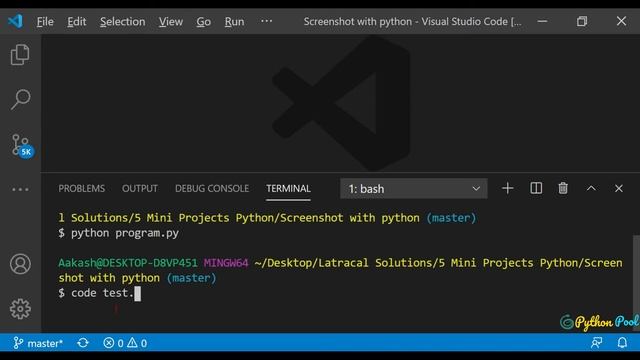Open errors and warnings count in status bar

click(125, 343)
